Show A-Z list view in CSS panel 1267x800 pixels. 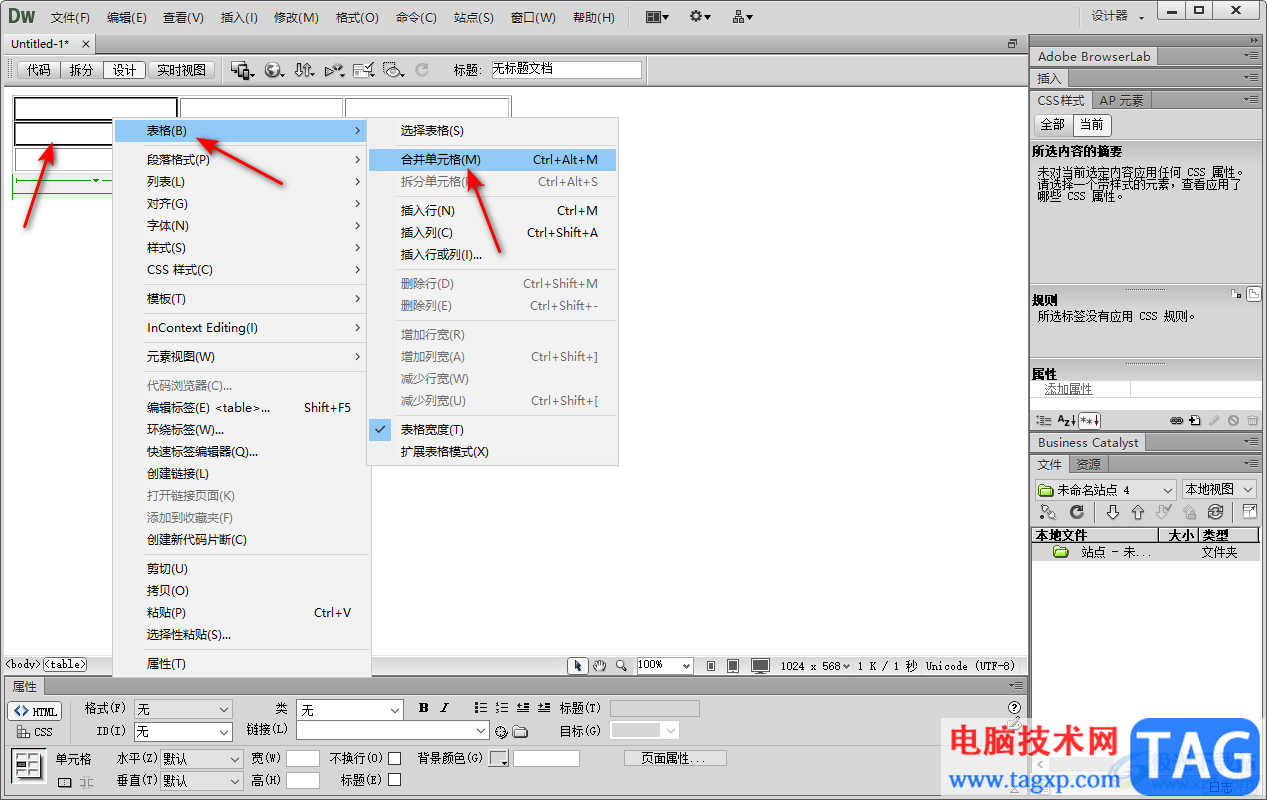pos(1066,421)
